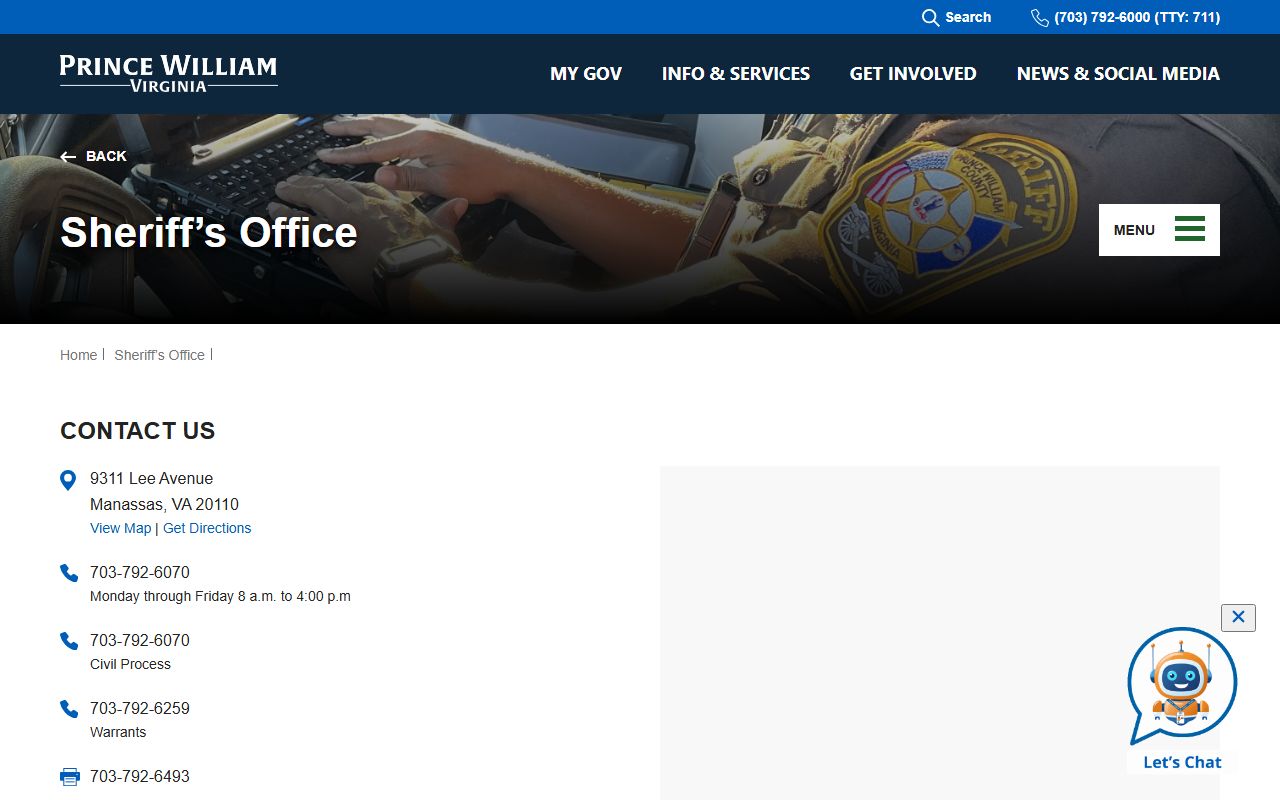Open NEWS & SOCIAL MEDIA menu
1280x800 pixels.
click(x=1118, y=74)
